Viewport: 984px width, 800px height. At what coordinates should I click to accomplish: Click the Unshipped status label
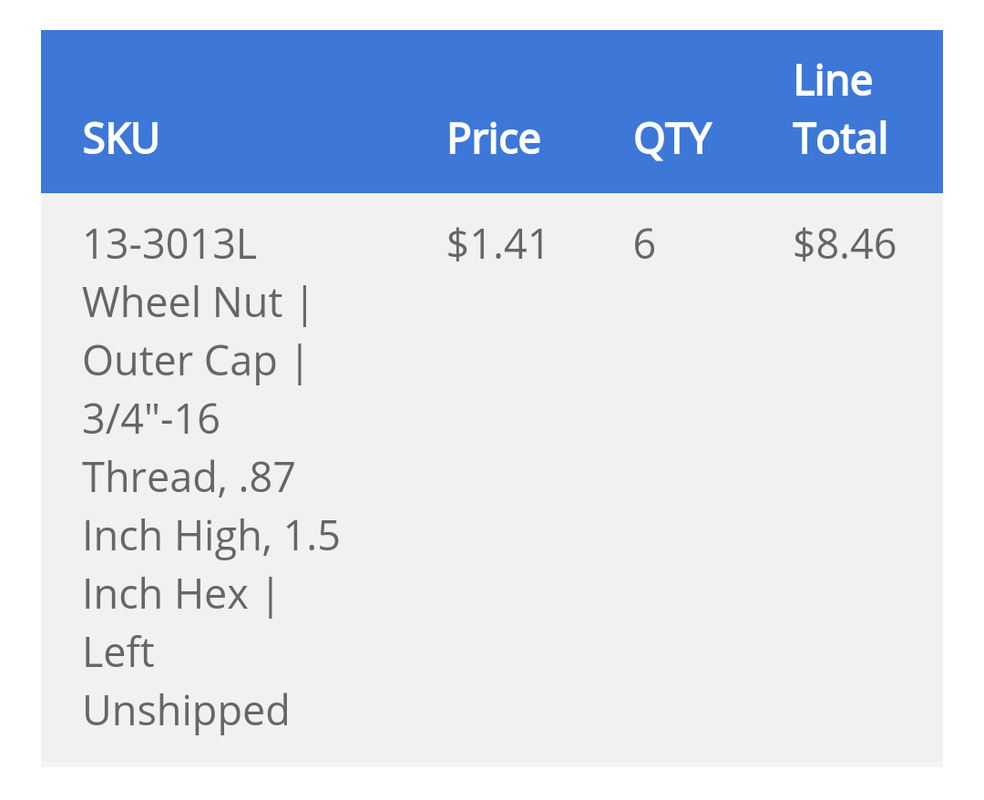click(x=186, y=711)
